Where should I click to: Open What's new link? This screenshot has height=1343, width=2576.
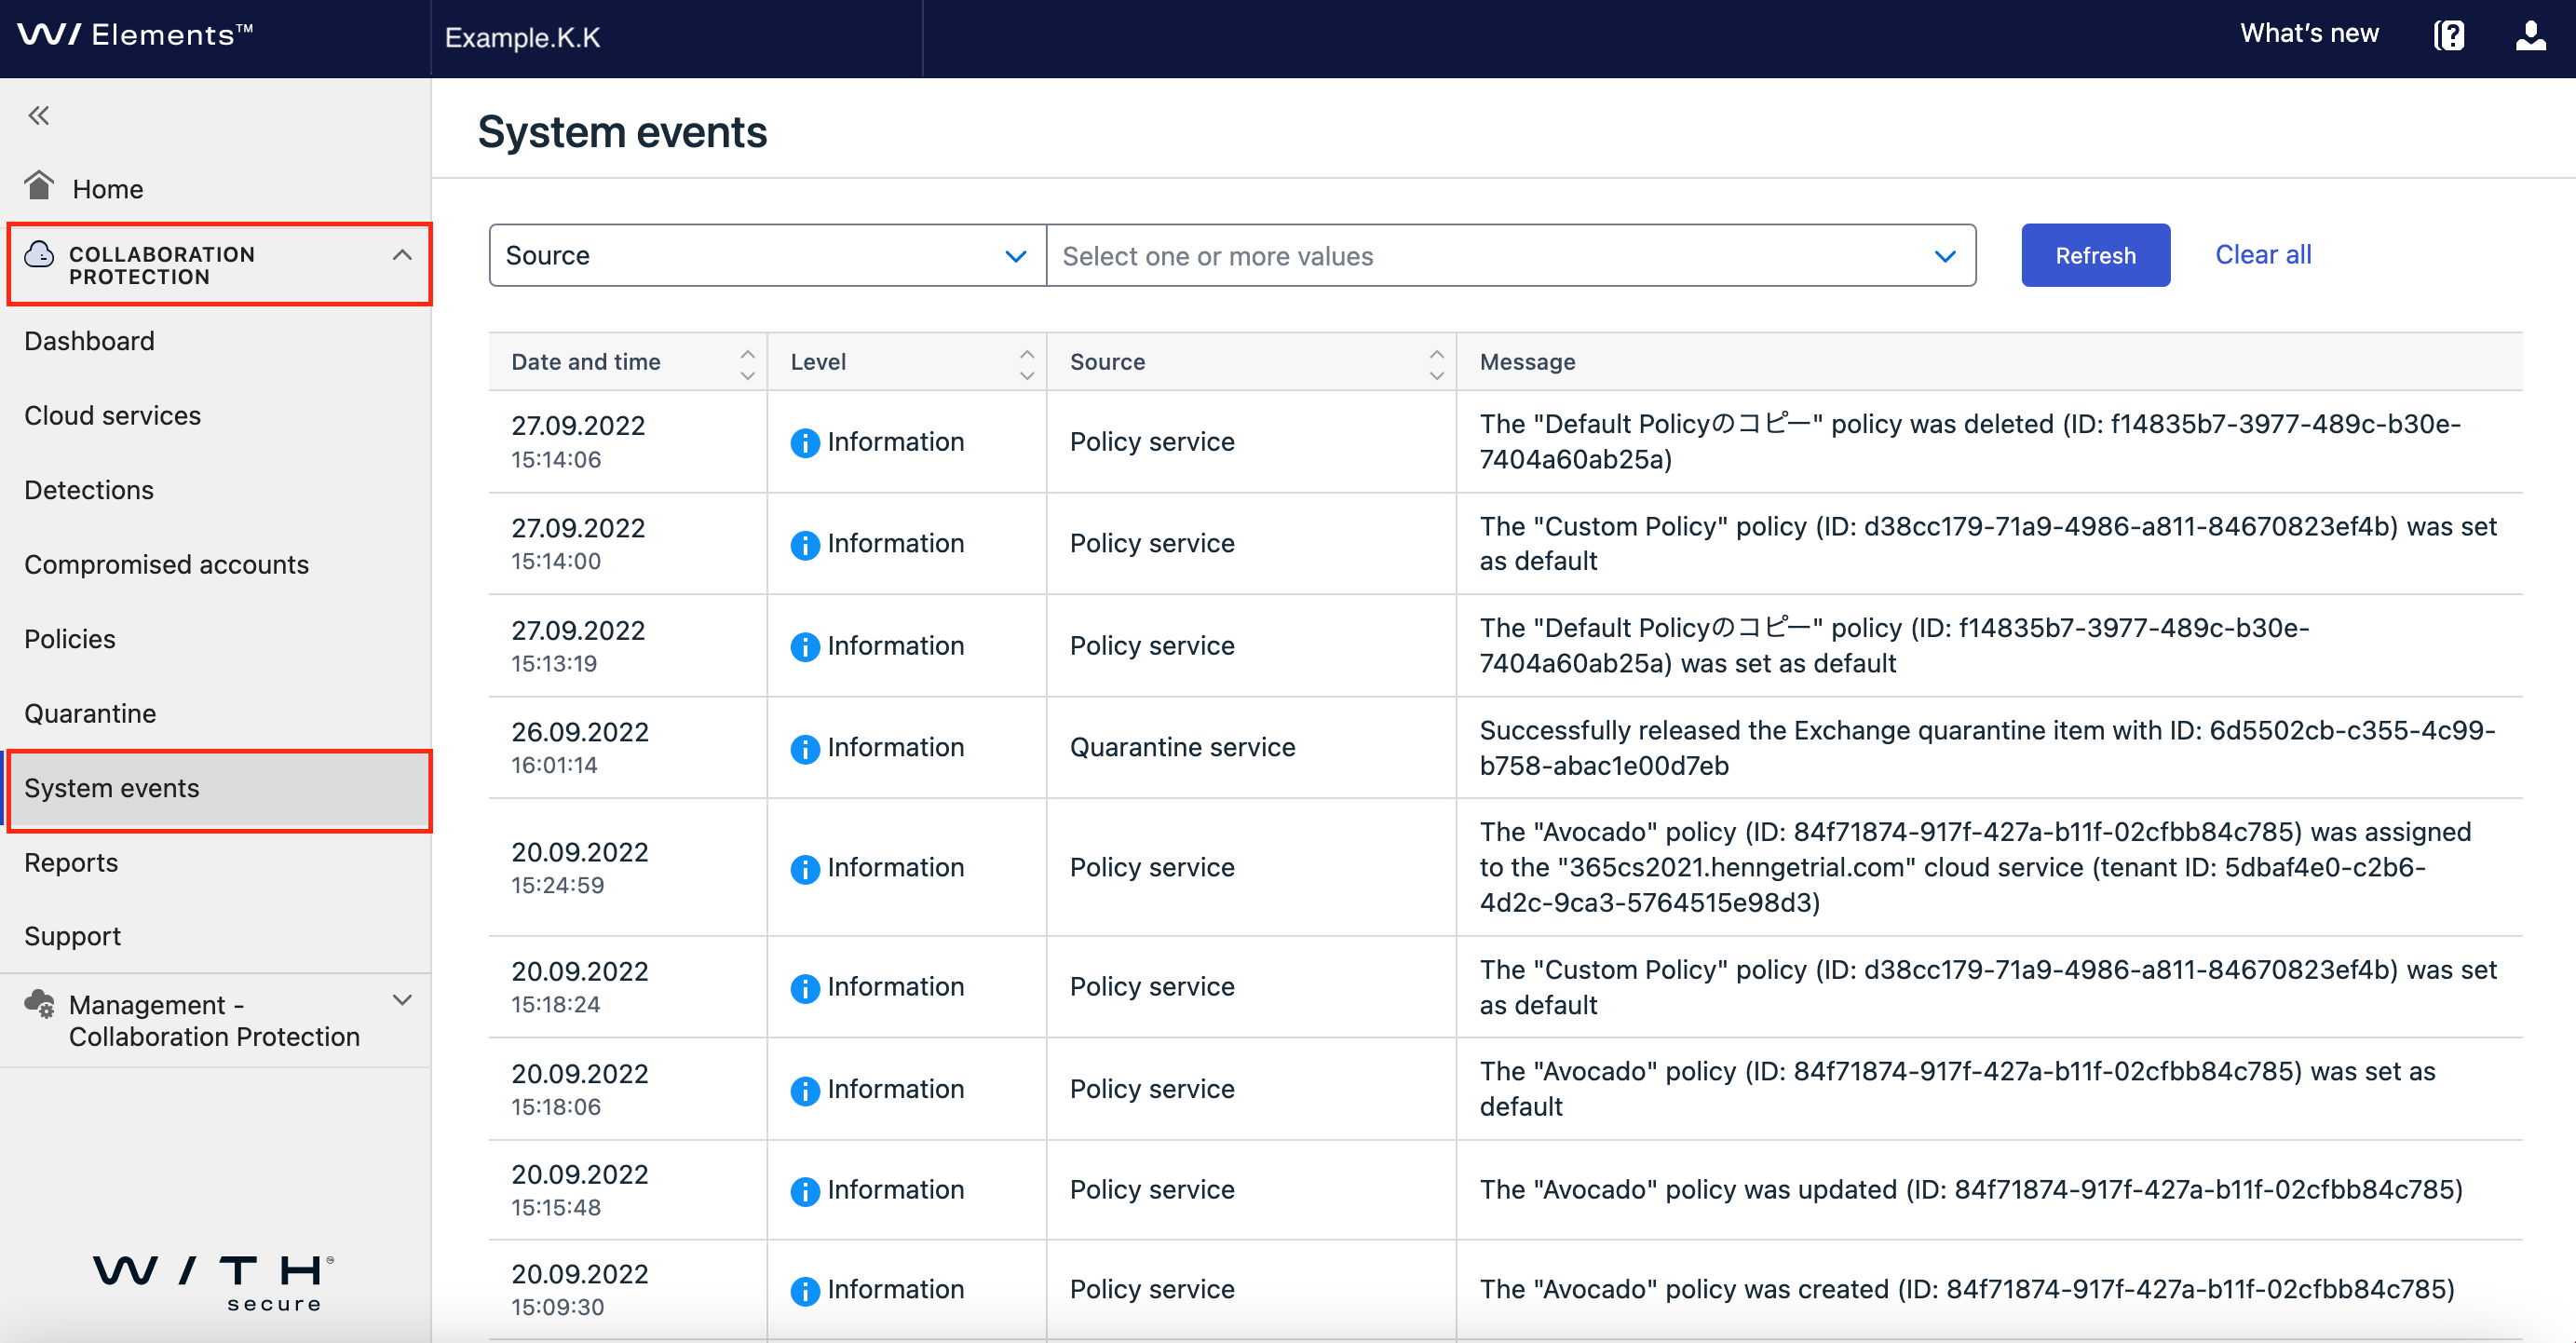pyautogui.click(x=2309, y=34)
